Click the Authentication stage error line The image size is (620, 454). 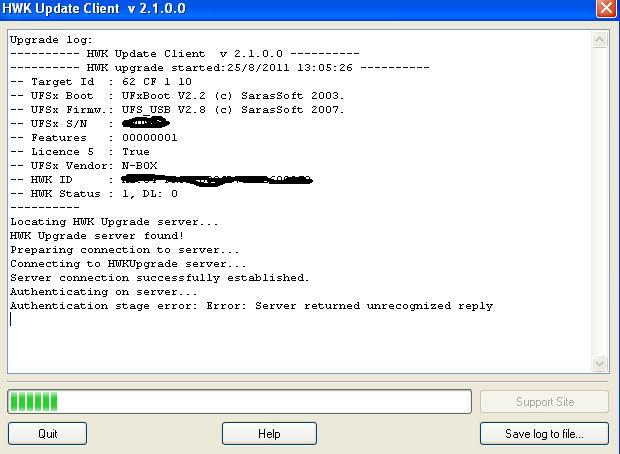pyautogui.click(x=251, y=306)
